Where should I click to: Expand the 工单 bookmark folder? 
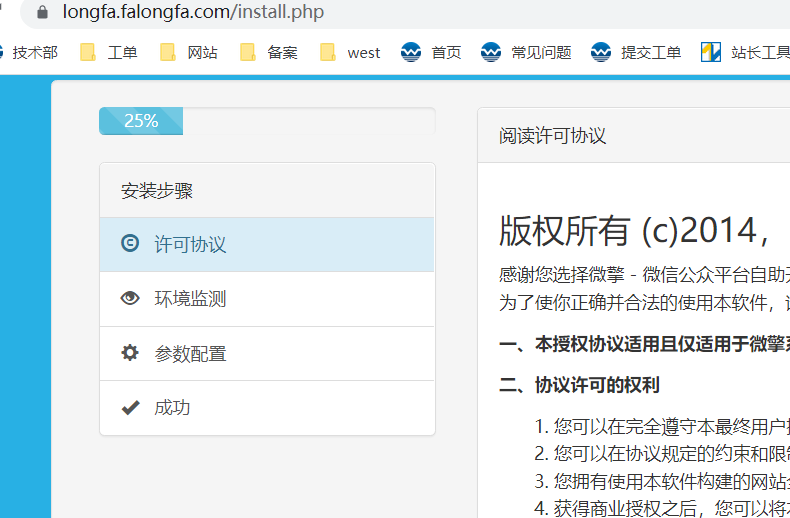[109, 52]
